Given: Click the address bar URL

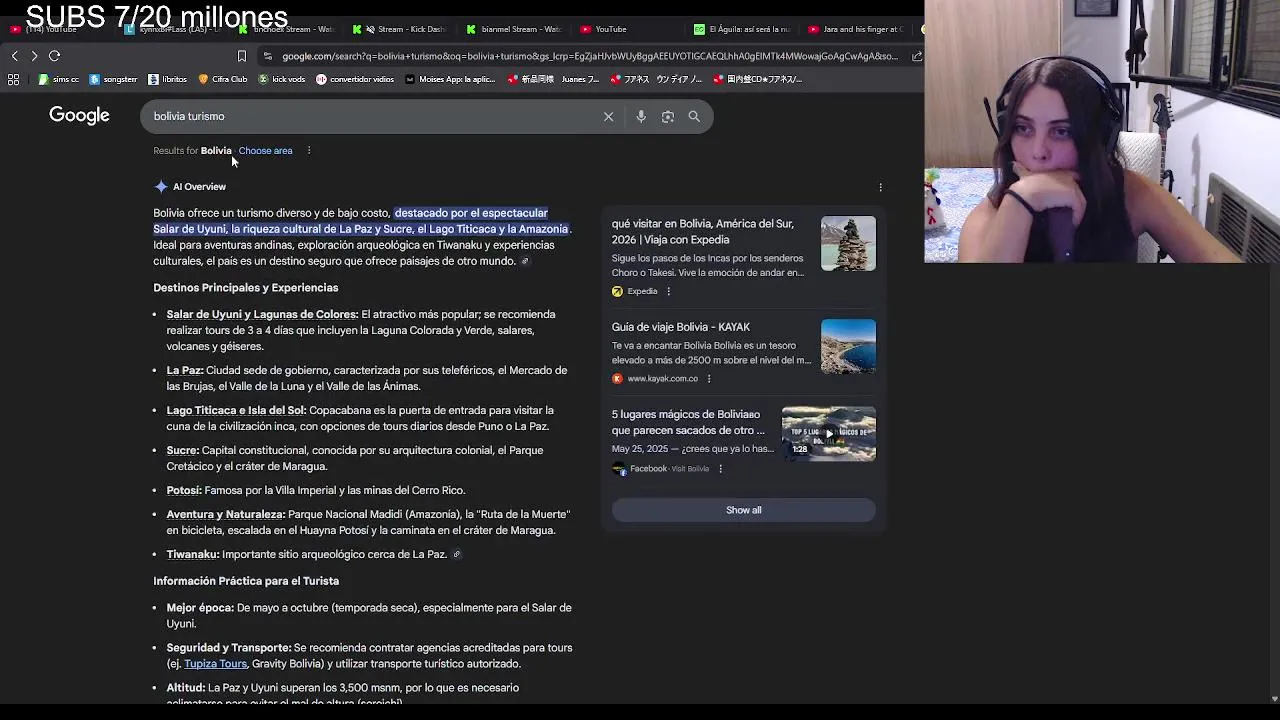Looking at the screenshot, I should [x=590, y=56].
